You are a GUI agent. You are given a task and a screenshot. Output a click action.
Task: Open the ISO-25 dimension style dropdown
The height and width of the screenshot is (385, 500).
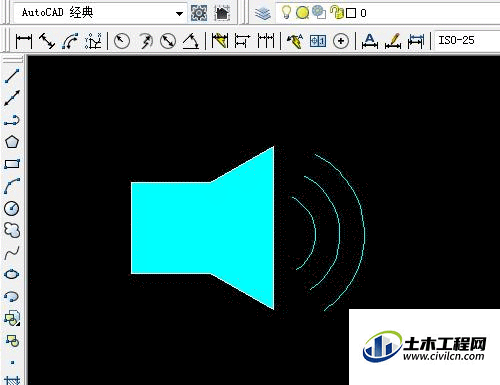point(467,41)
